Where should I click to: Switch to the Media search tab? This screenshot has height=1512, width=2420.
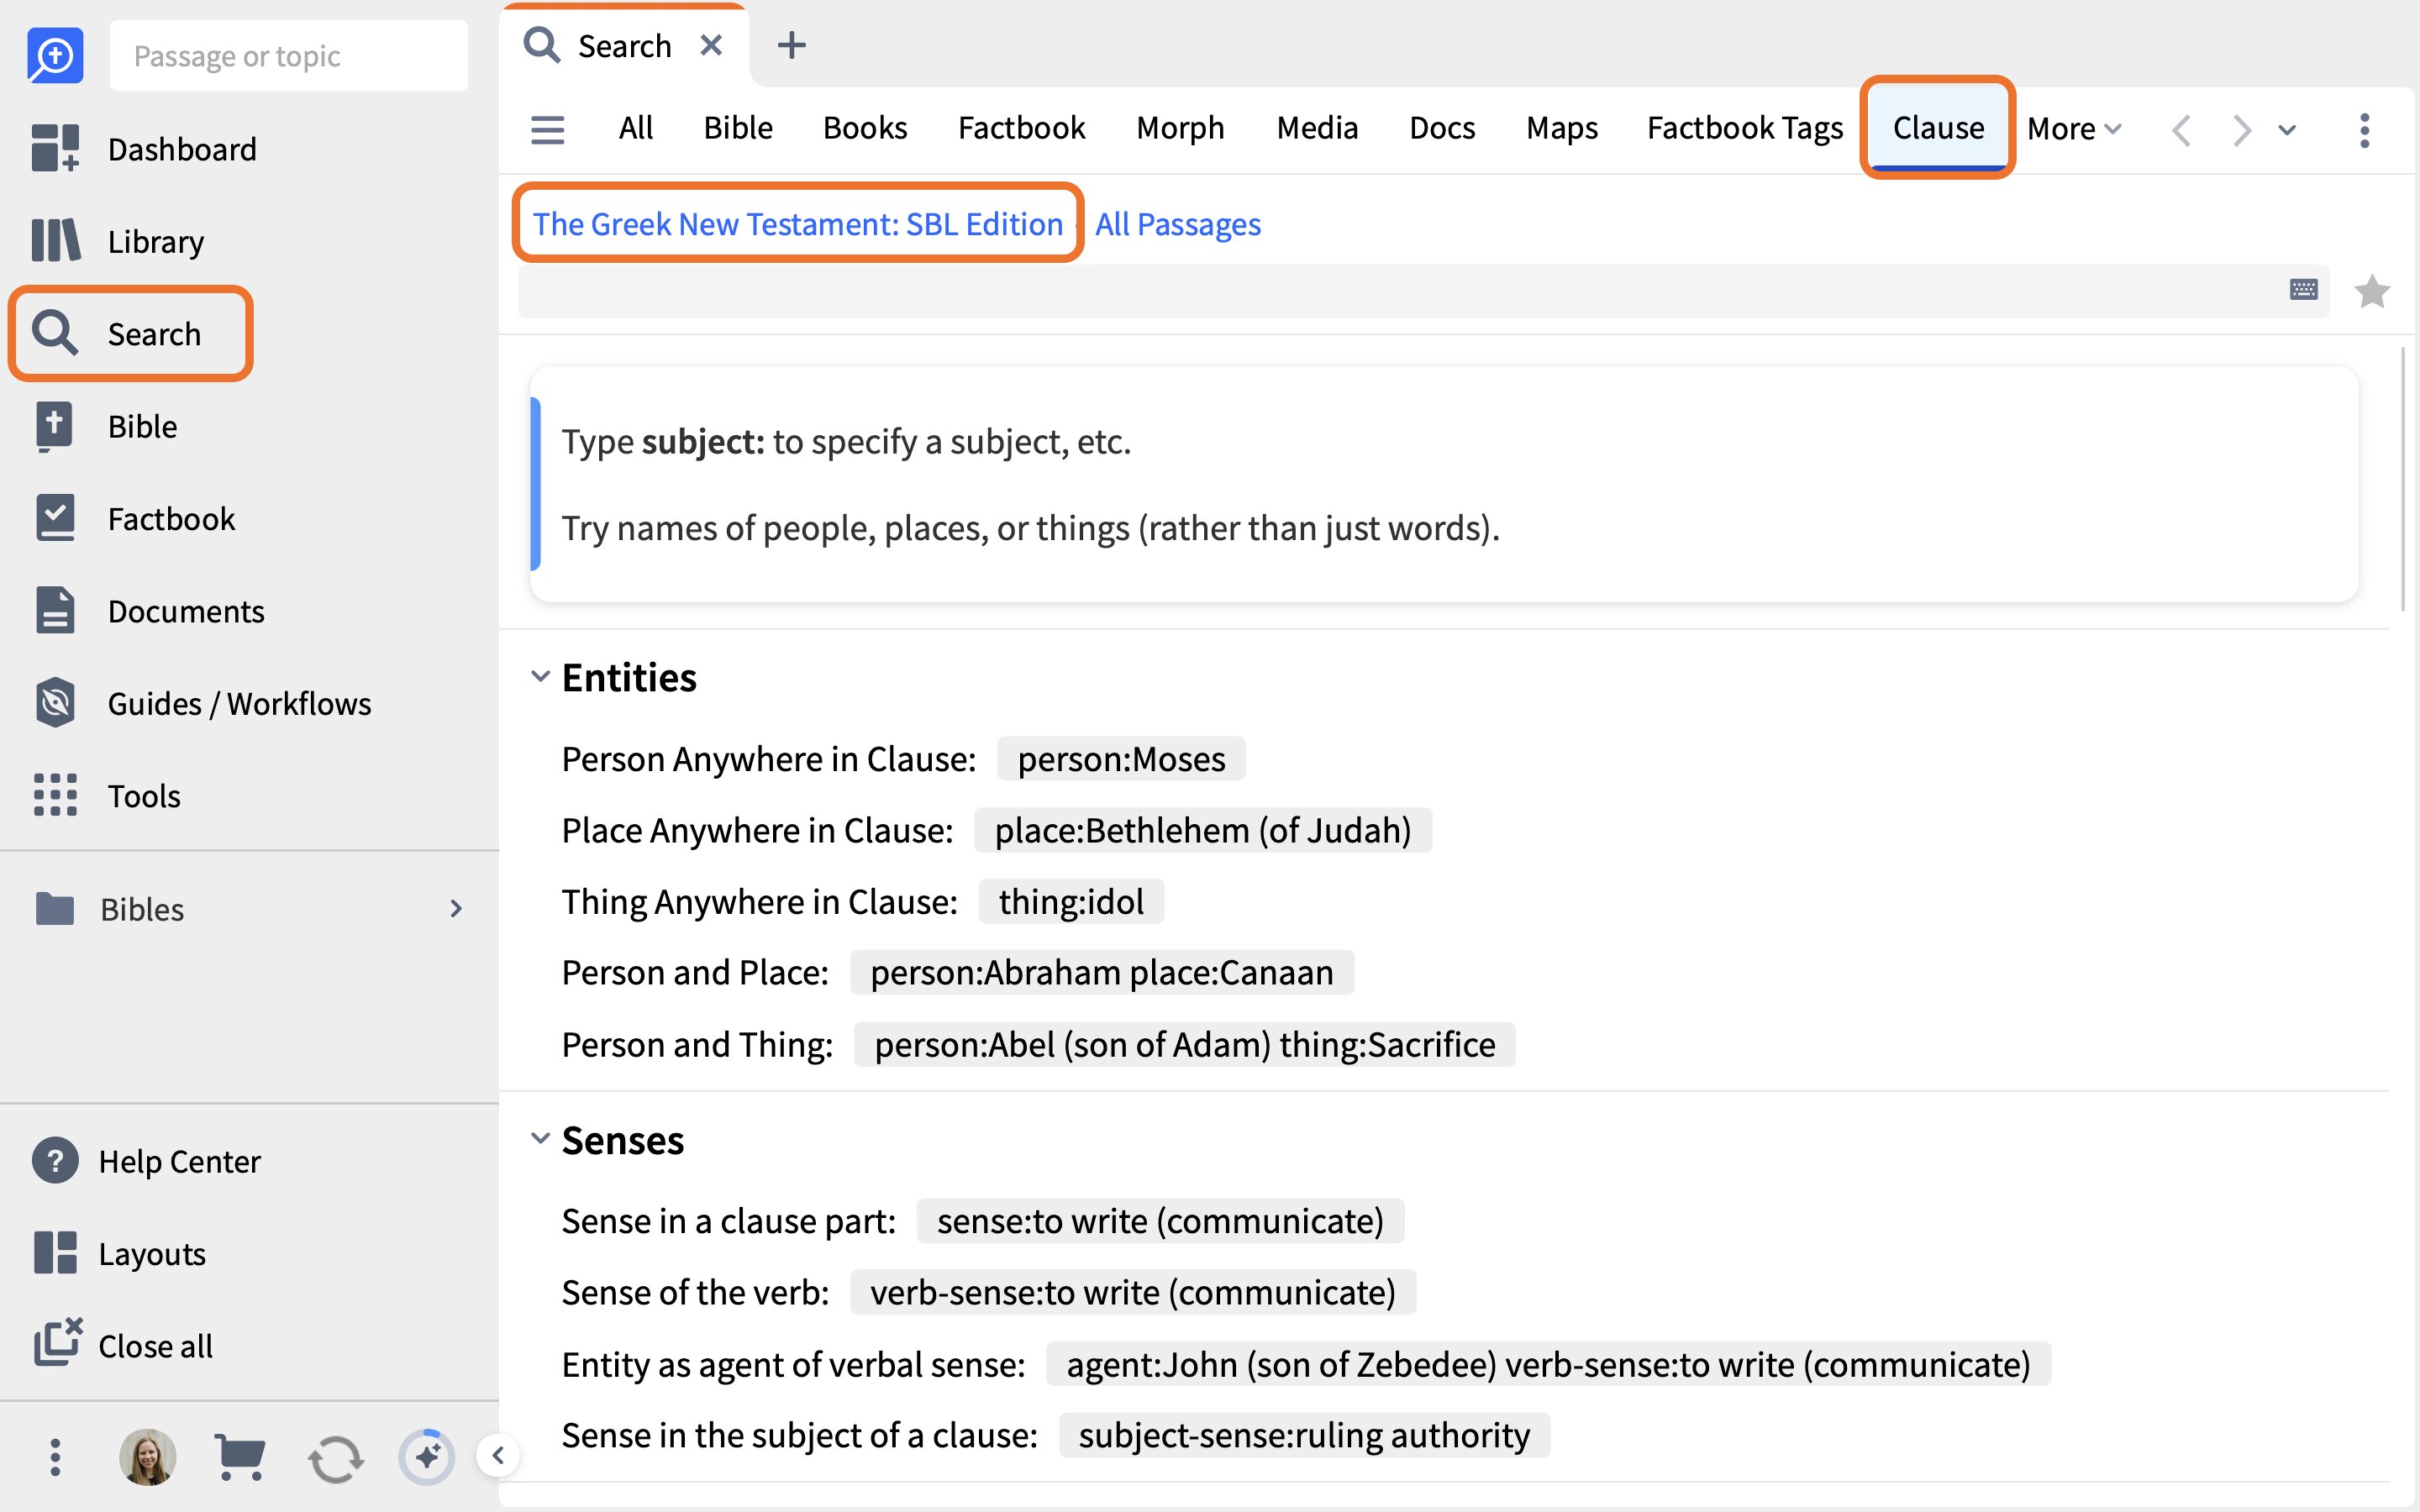click(x=1317, y=128)
